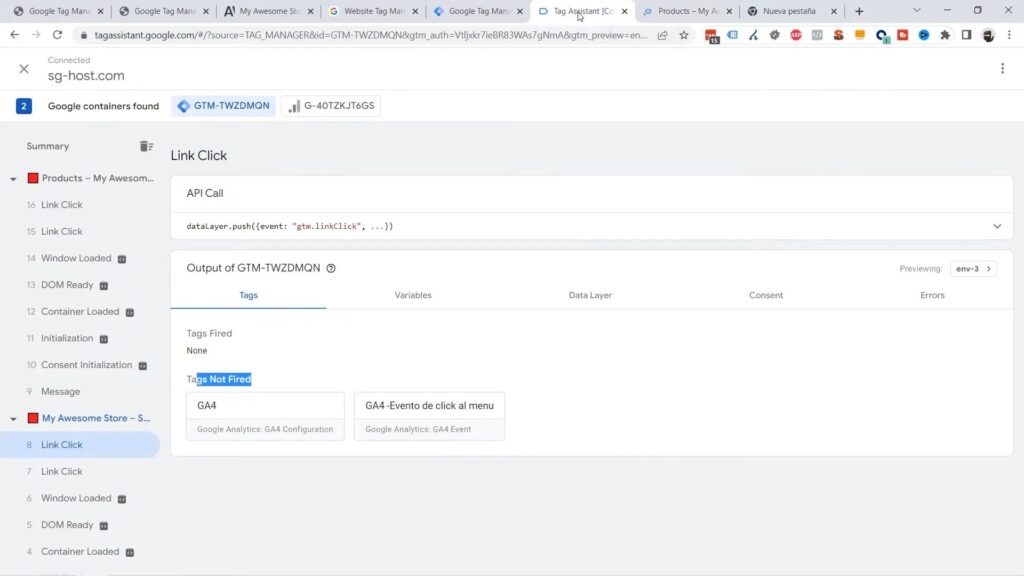Select event 9 Message
Screen dimensions: 1024x576
point(80,392)
